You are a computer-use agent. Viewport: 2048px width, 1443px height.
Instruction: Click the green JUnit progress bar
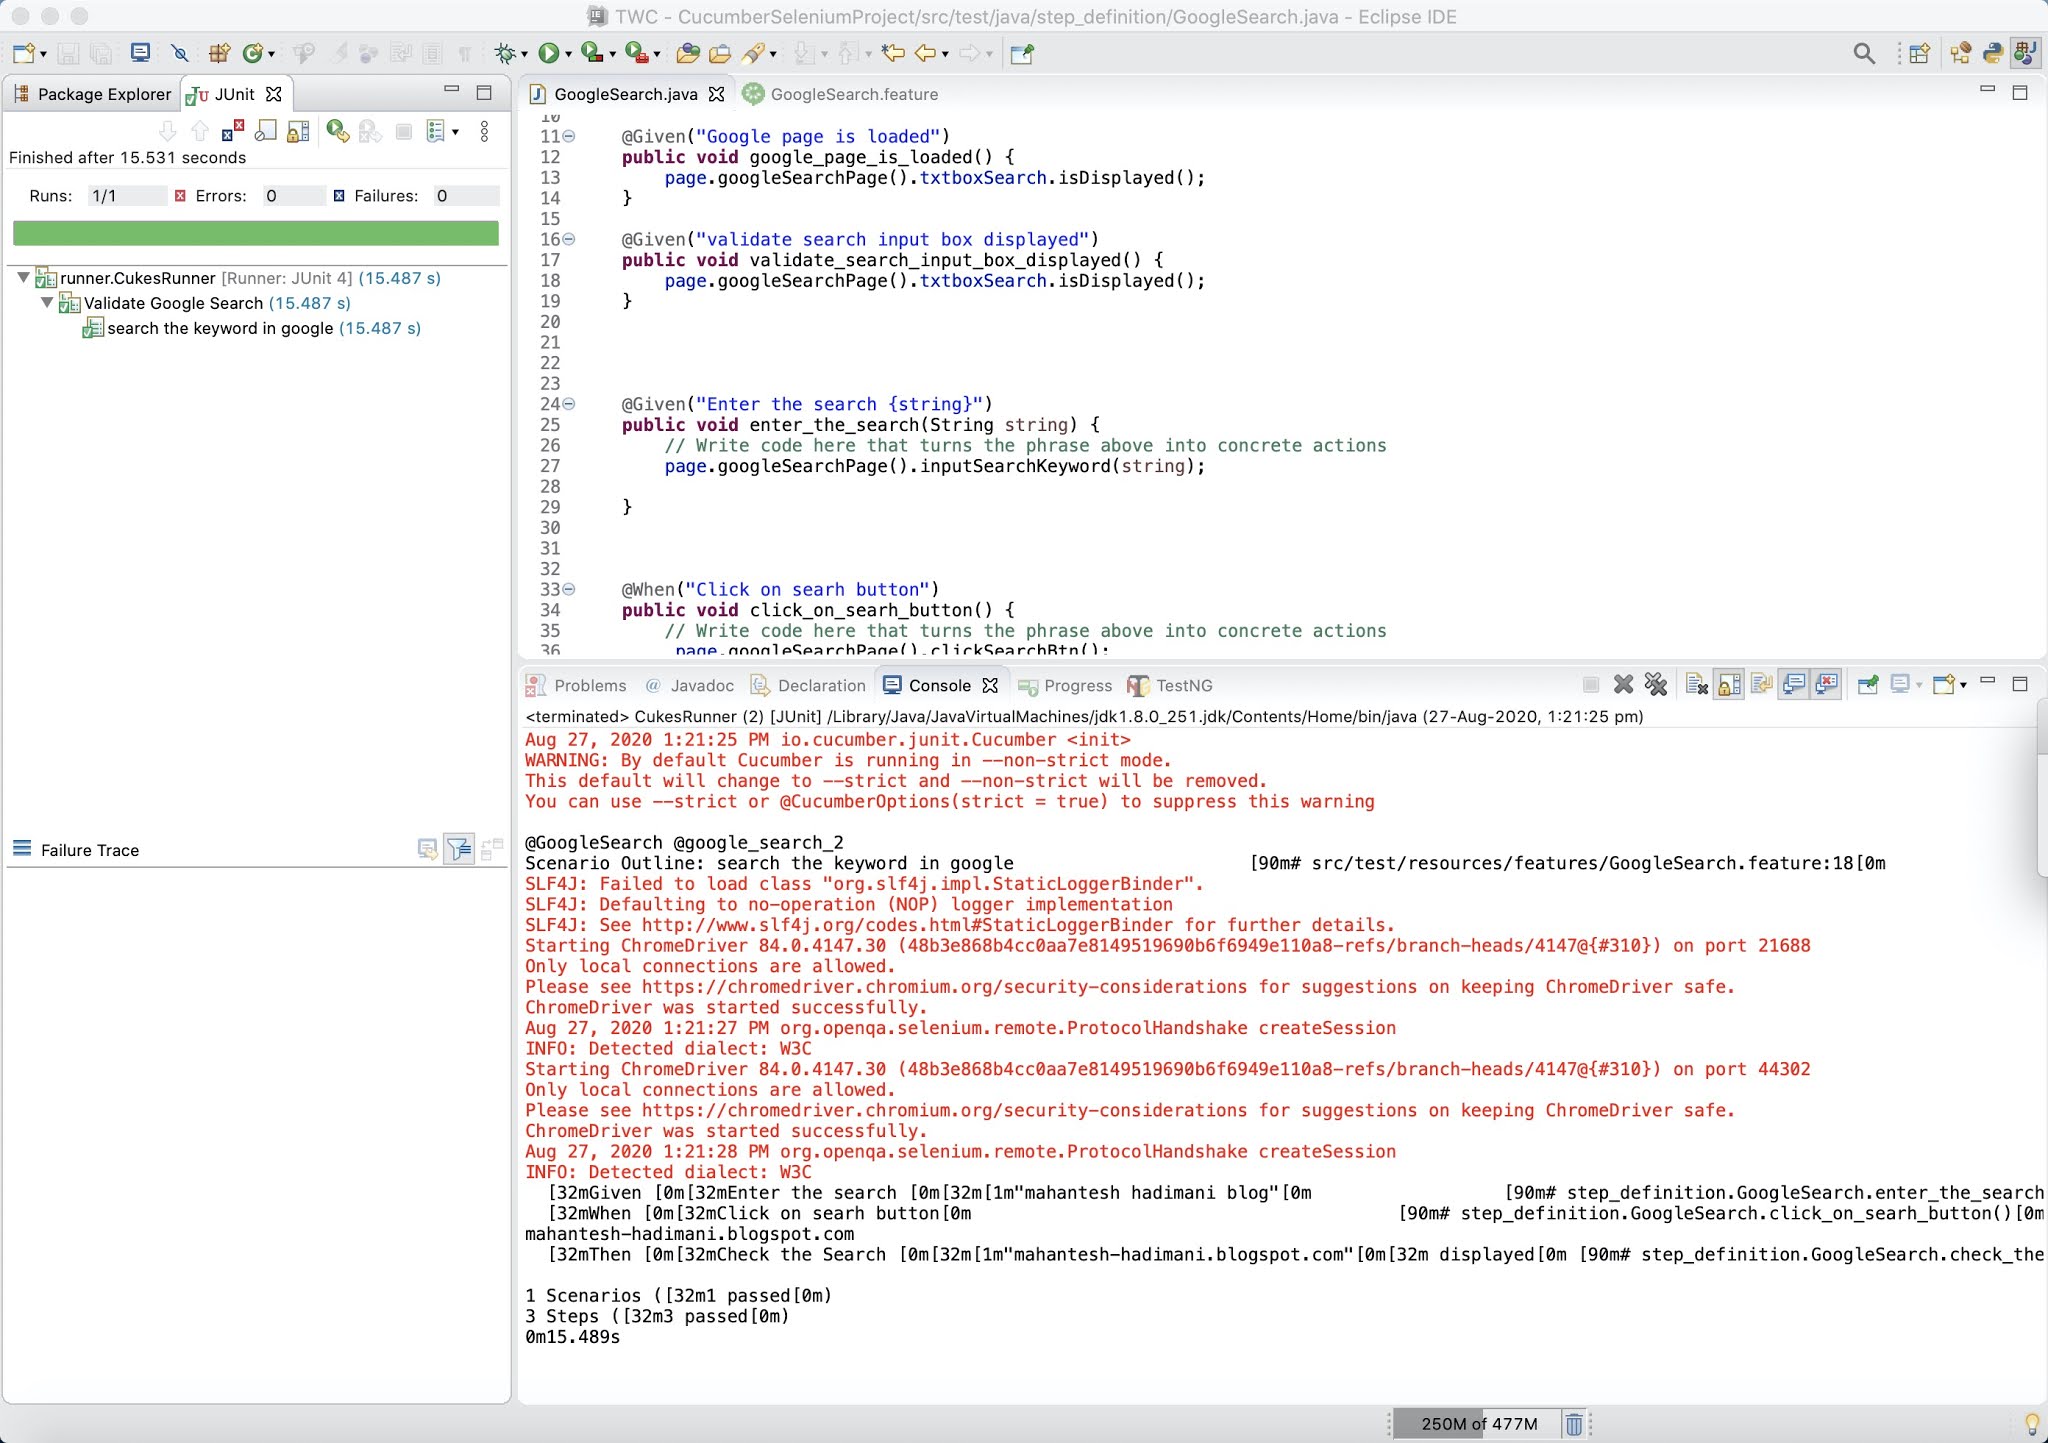coord(255,233)
